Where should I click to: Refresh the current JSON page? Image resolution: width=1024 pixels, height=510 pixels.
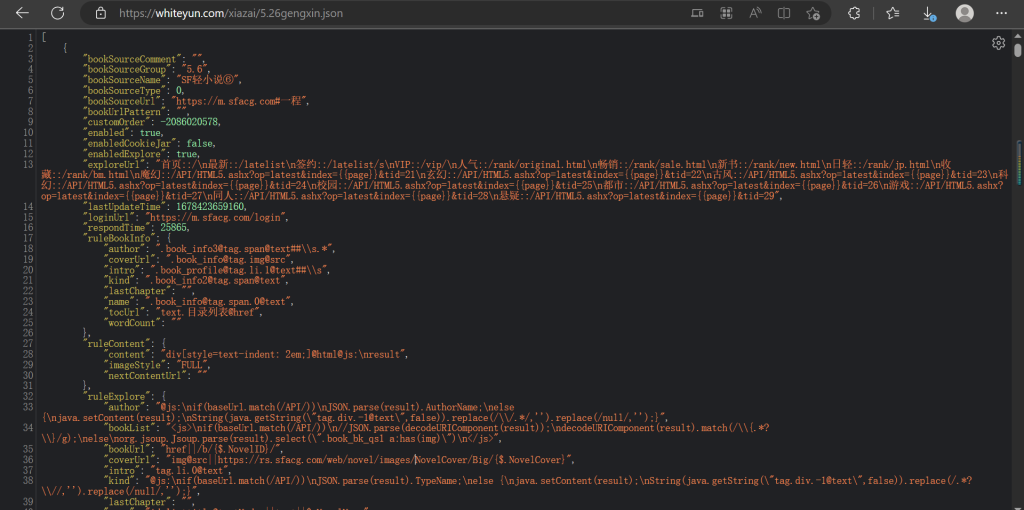click(x=57, y=13)
